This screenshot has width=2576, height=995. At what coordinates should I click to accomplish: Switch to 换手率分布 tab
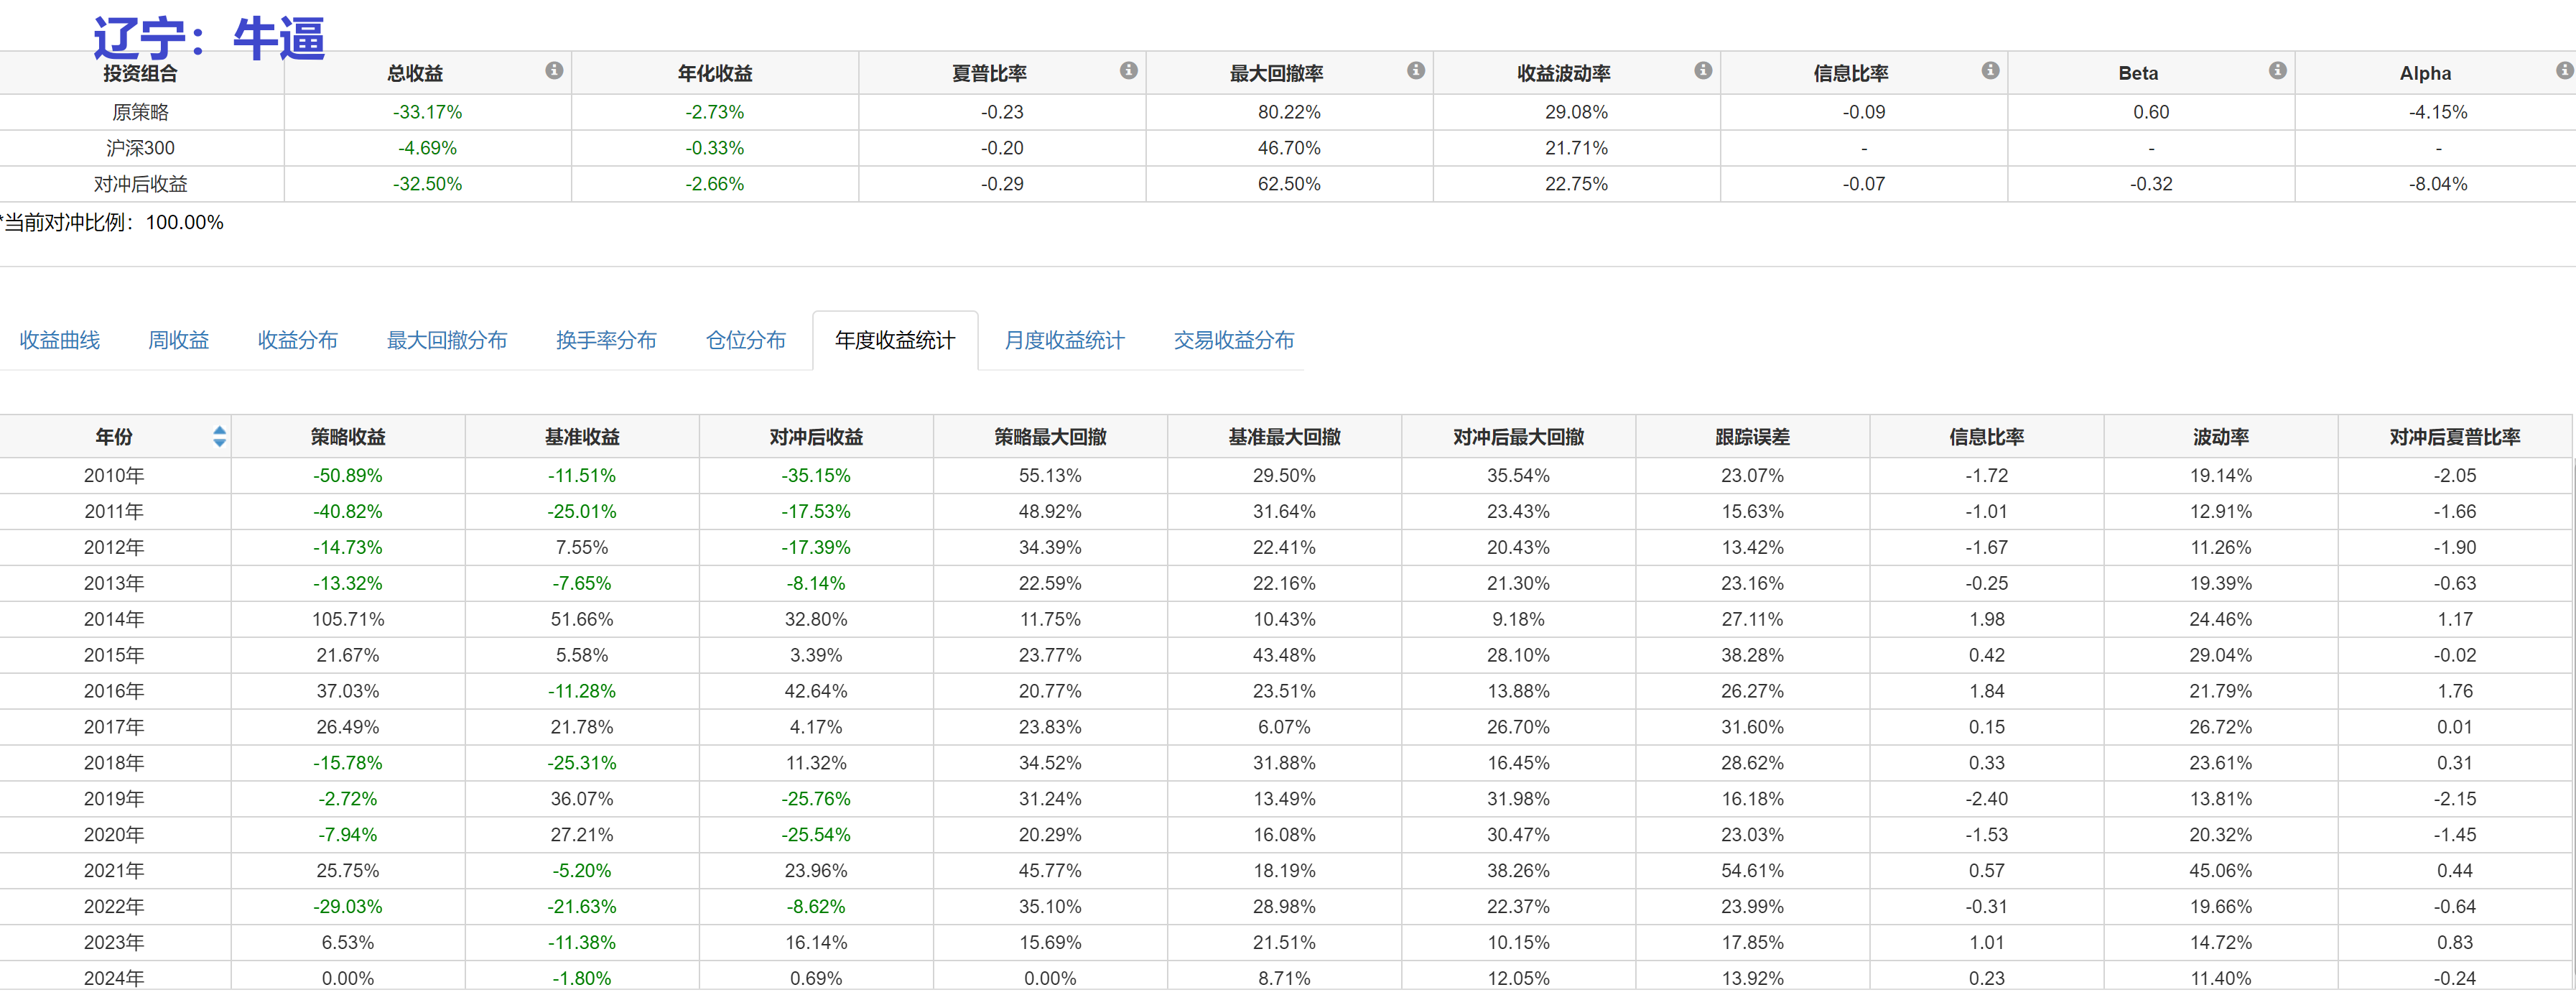pyautogui.click(x=606, y=341)
